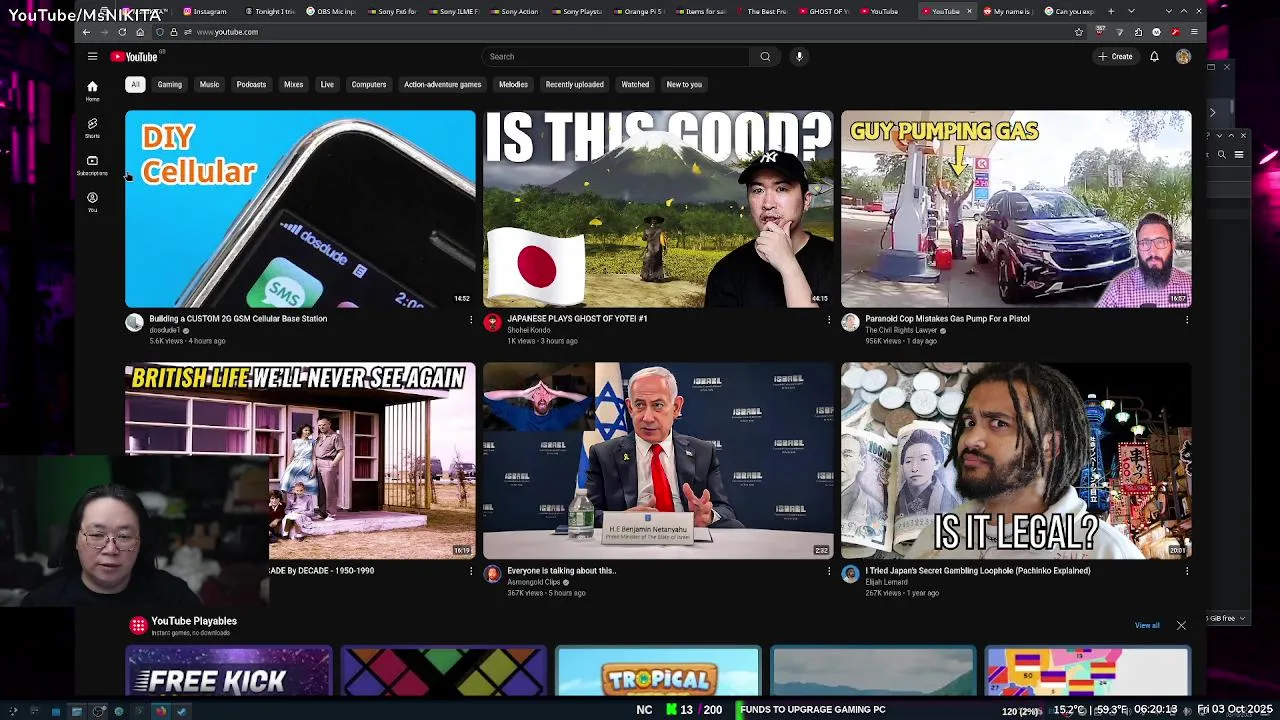Viewport: 1280px width, 720px height.
Task: Select the Watched filter chip
Action: coord(635,85)
